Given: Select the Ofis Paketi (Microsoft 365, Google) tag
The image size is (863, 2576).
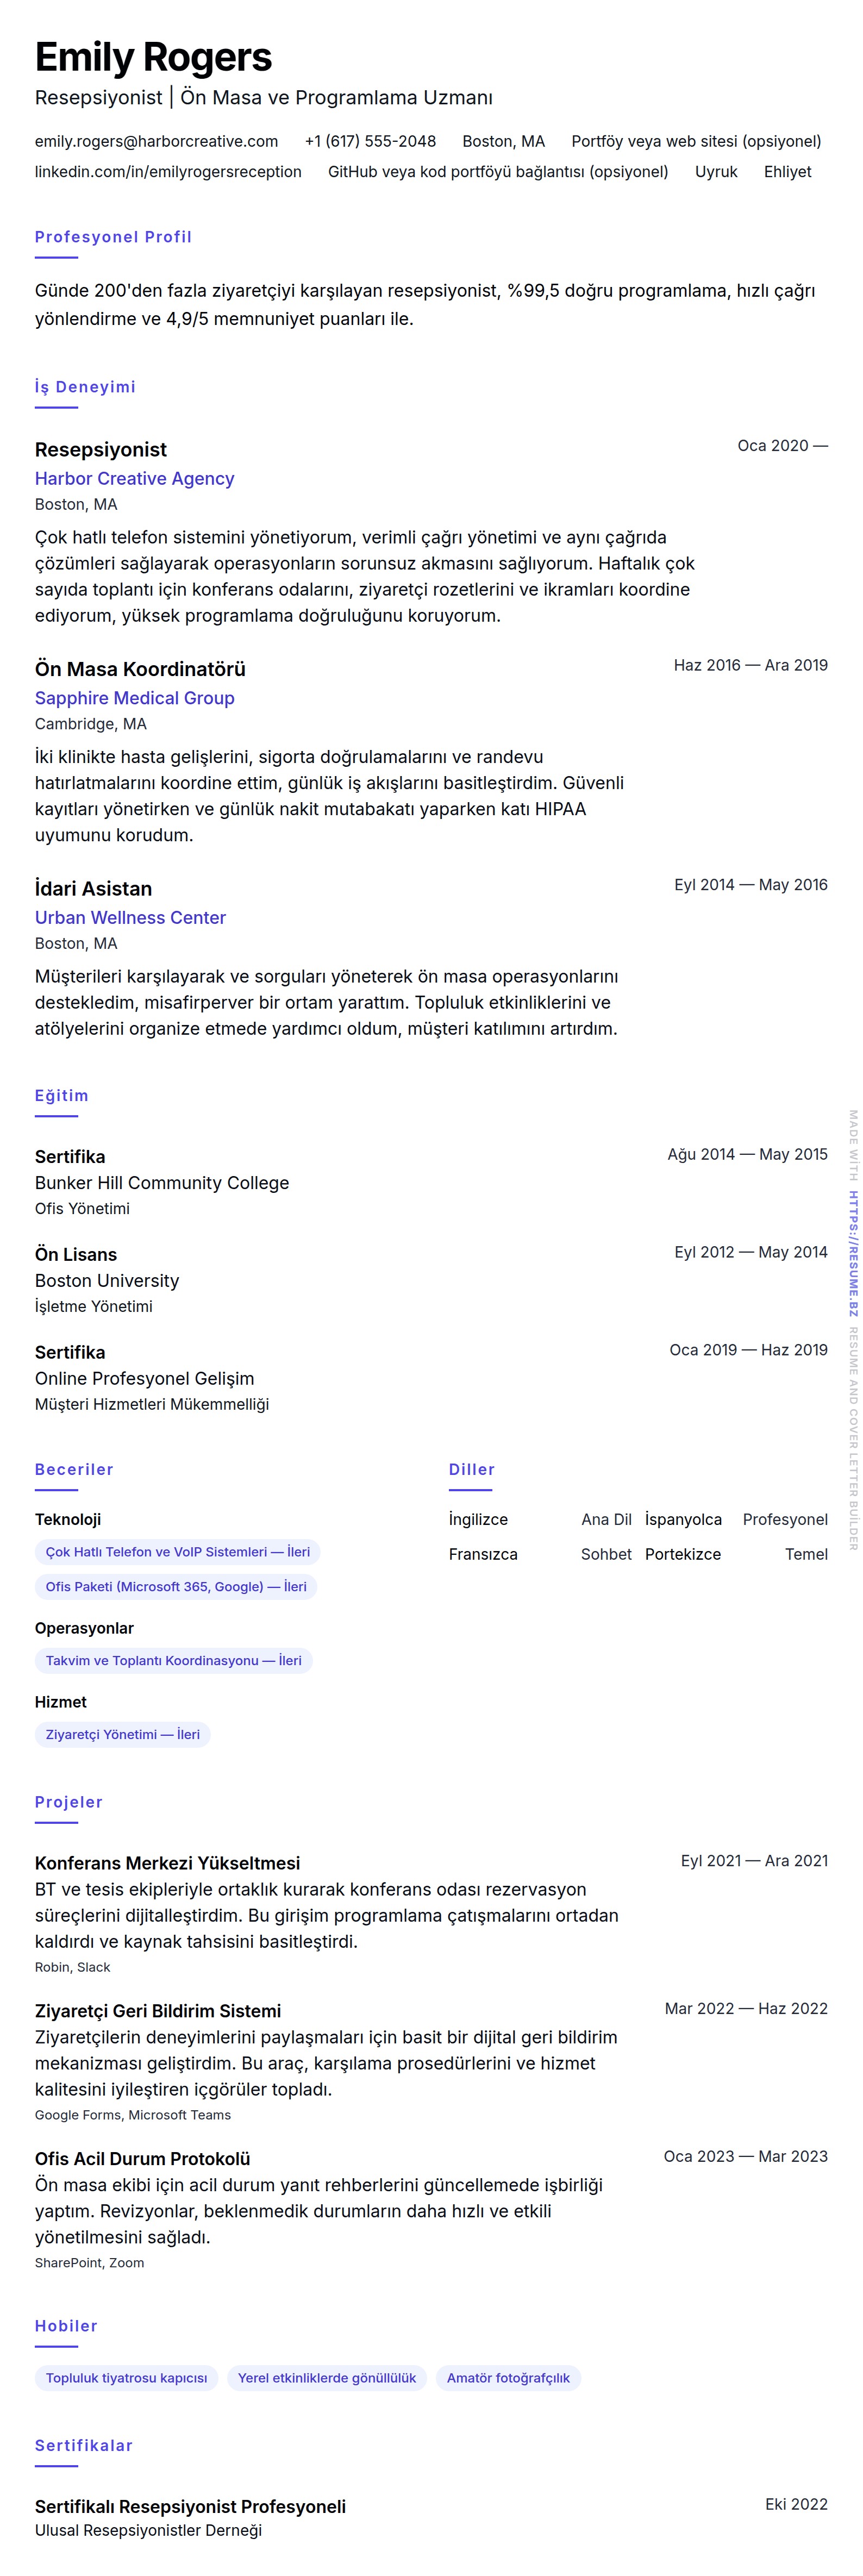Looking at the screenshot, I should (x=175, y=1586).
